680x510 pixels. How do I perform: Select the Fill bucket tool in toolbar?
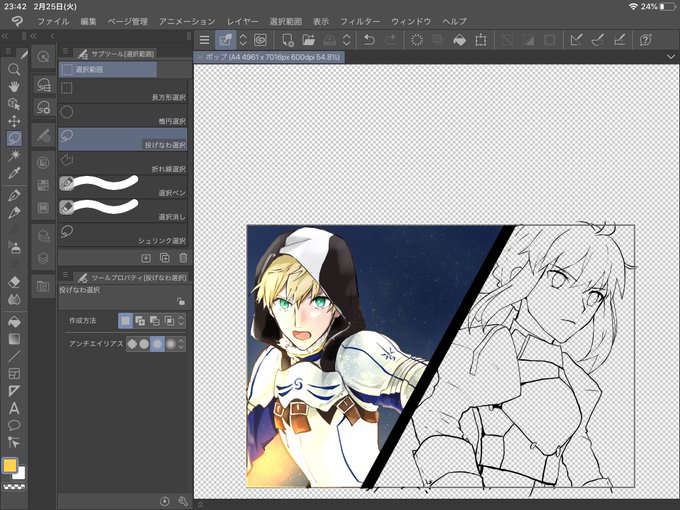pos(14,321)
